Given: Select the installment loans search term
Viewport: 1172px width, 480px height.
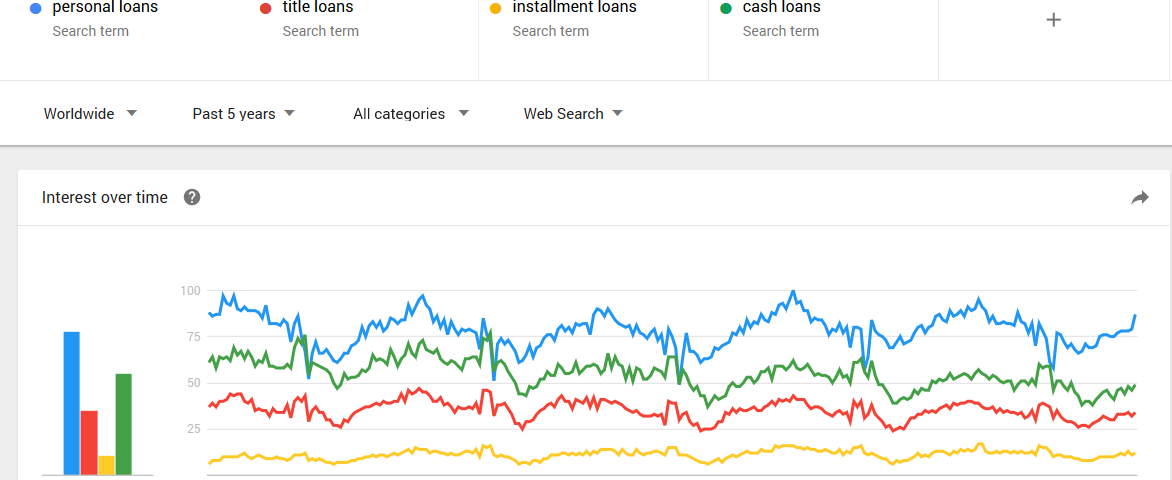Looking at the screenshot, I should coord(575,8).
